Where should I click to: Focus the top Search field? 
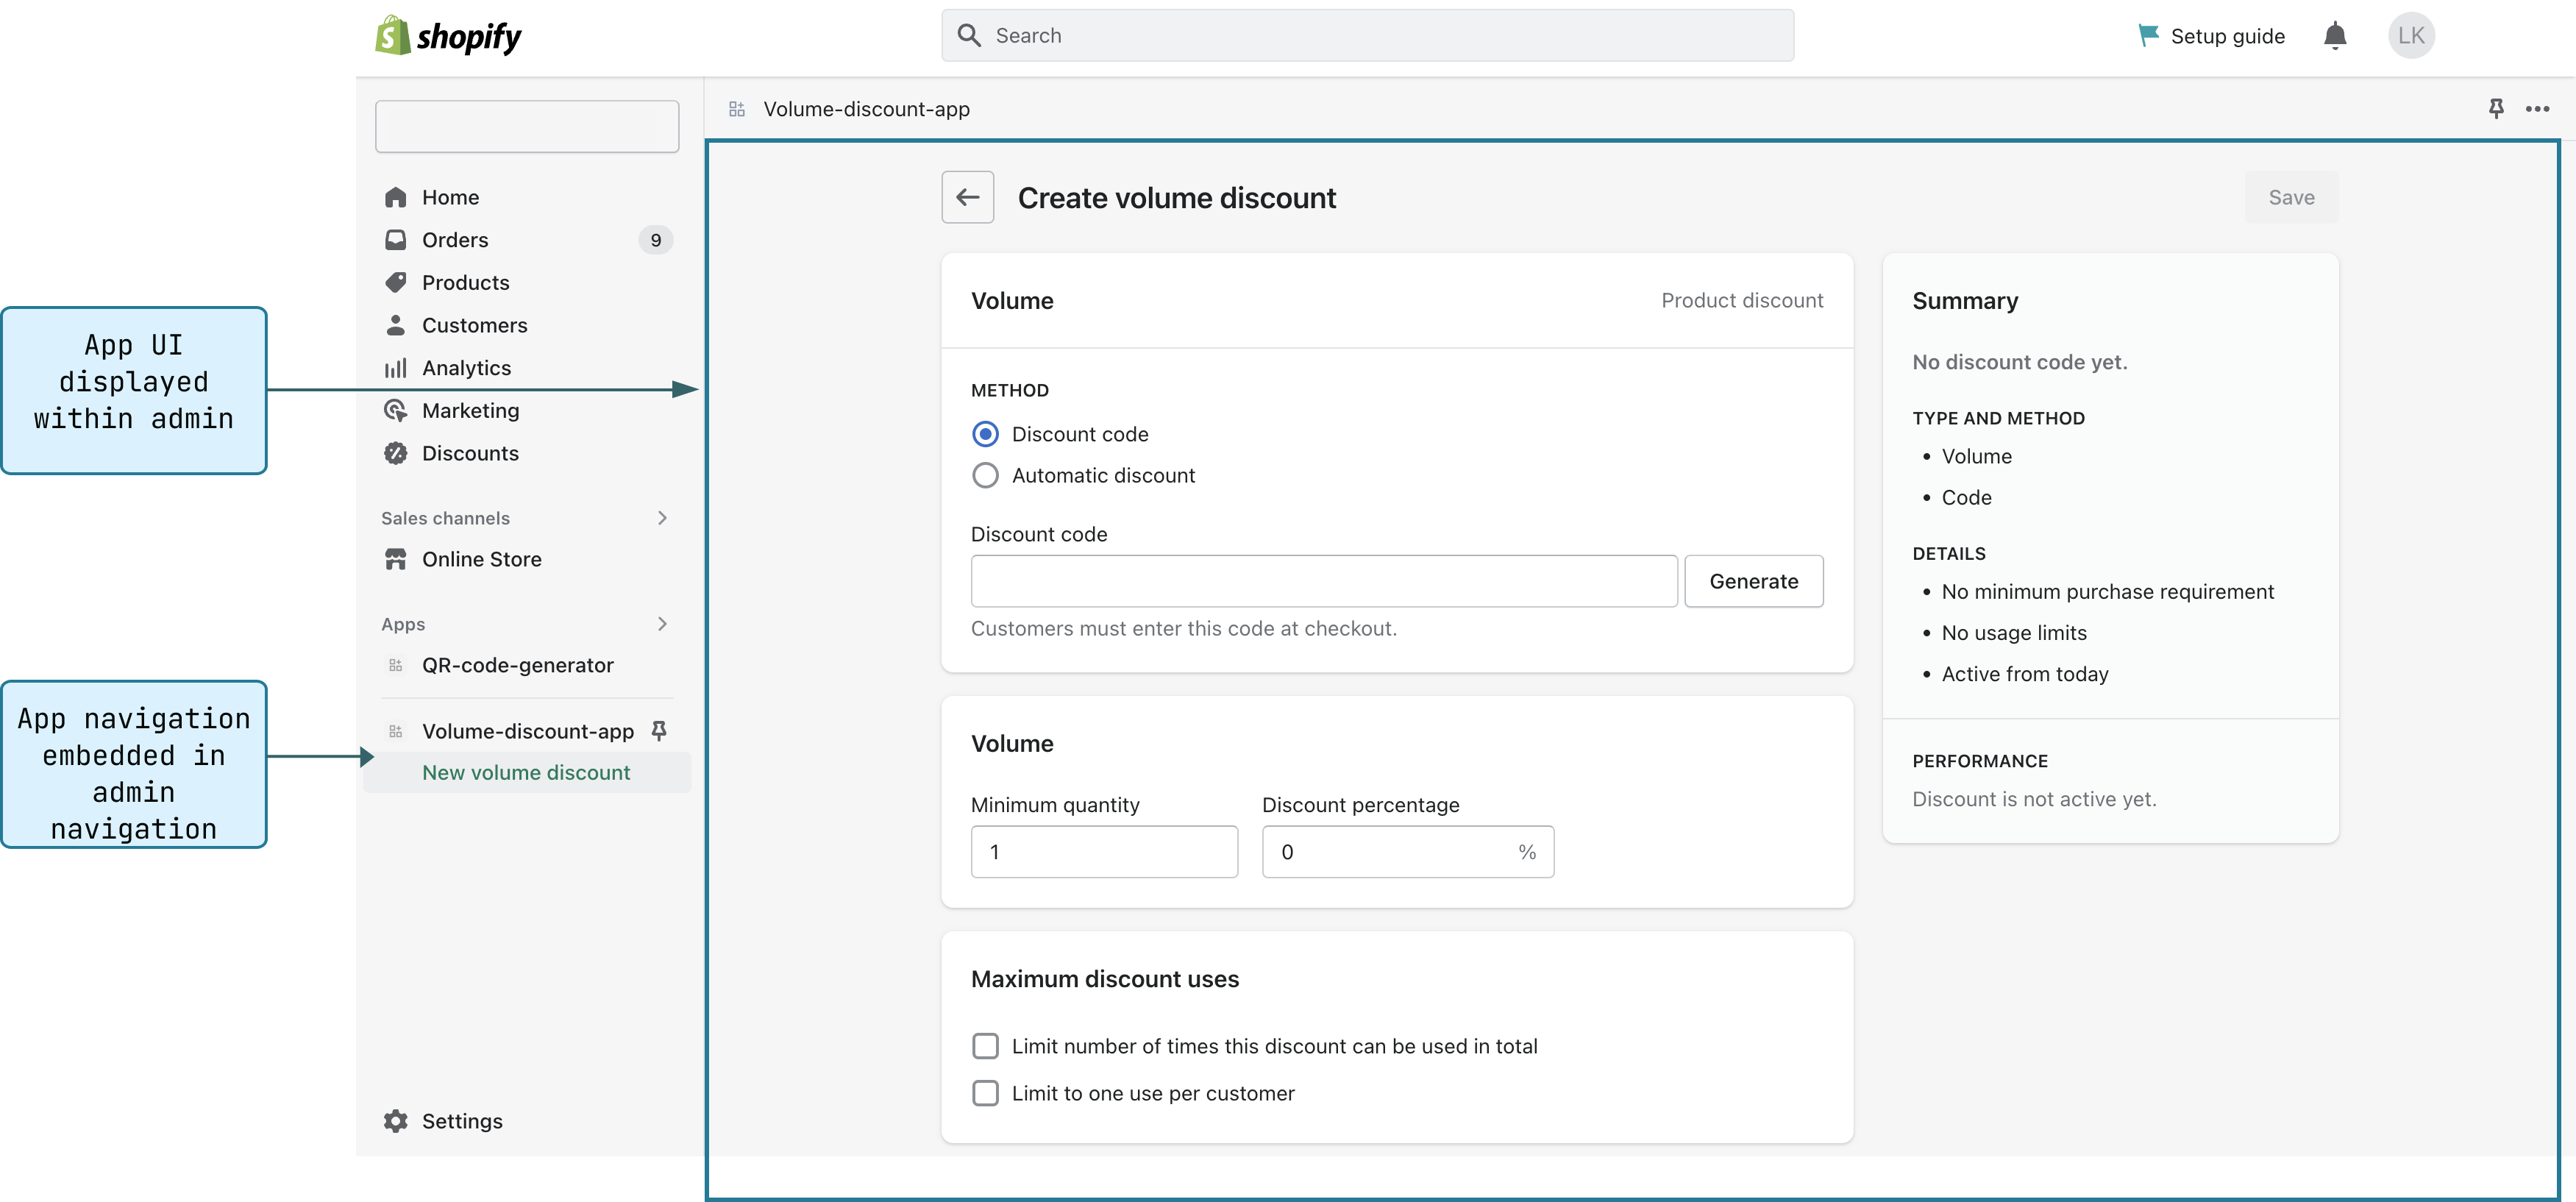[x=1367, y=36]
